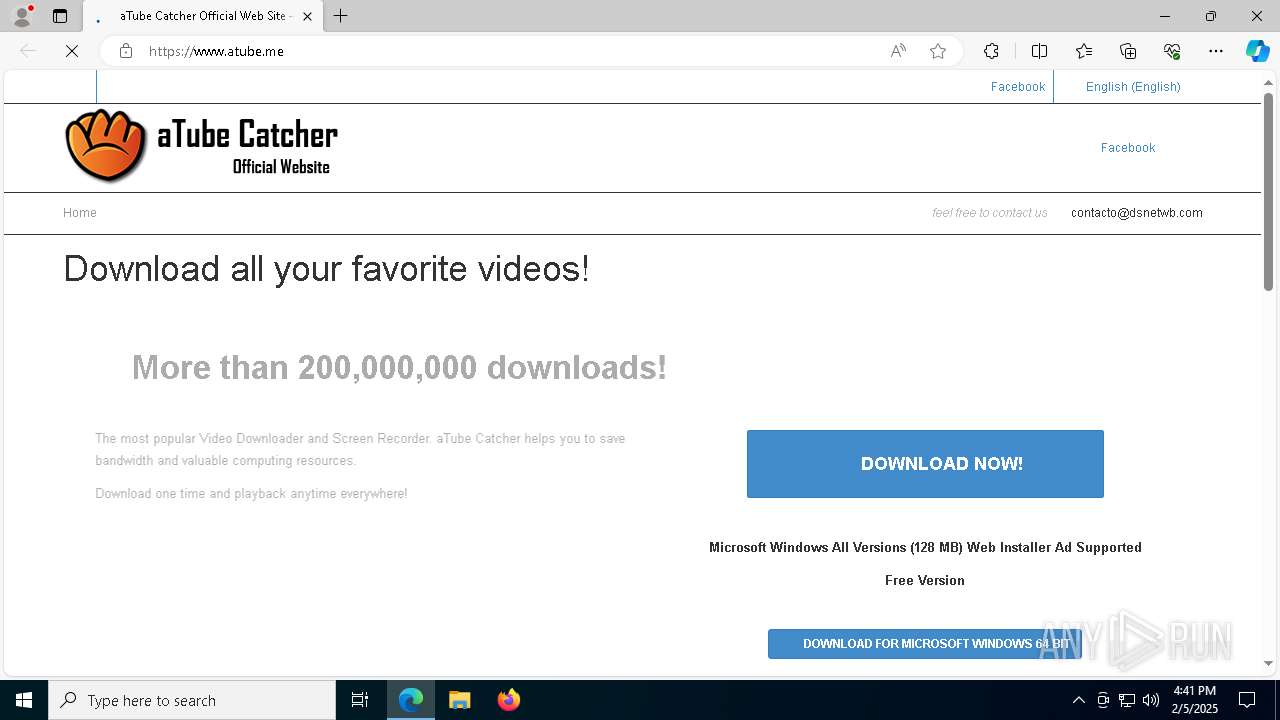Select 'Download all your favorite videos!' heading
Image resolution: width=1280 pixels, height=720 pixels.
(326, 269)
